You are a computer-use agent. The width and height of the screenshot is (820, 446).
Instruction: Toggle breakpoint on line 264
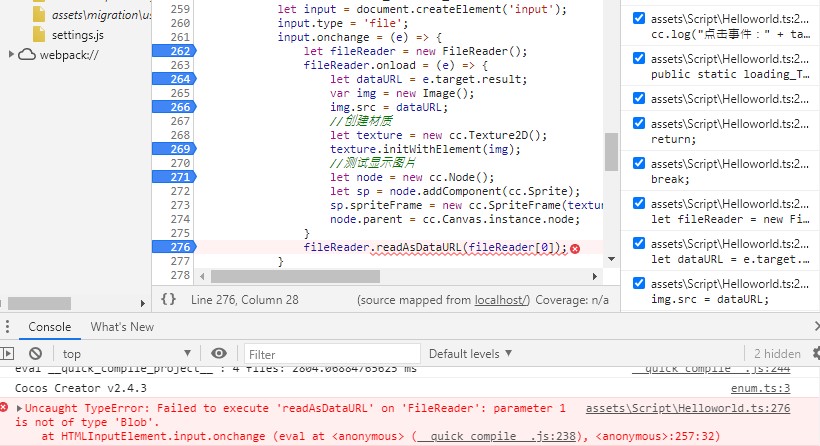coord(174,79)
